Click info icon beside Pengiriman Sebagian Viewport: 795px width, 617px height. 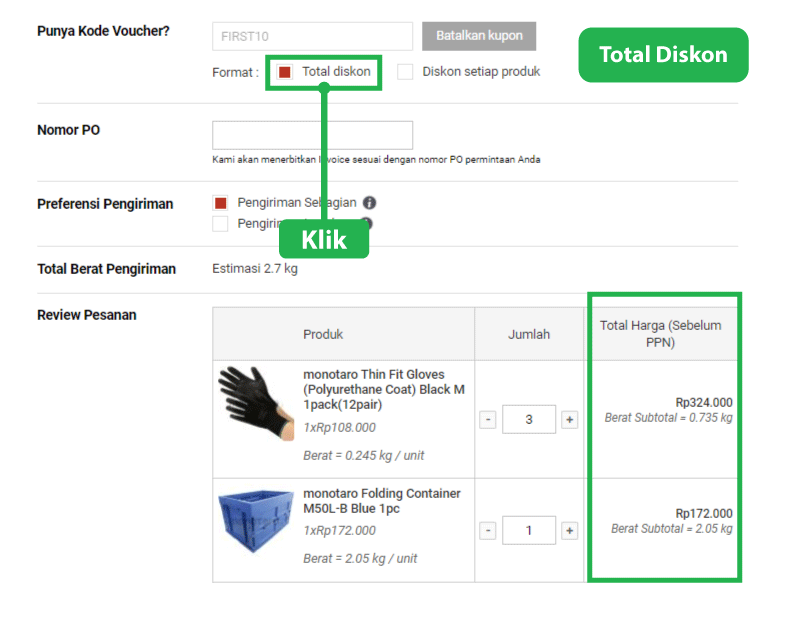(370, 203)
